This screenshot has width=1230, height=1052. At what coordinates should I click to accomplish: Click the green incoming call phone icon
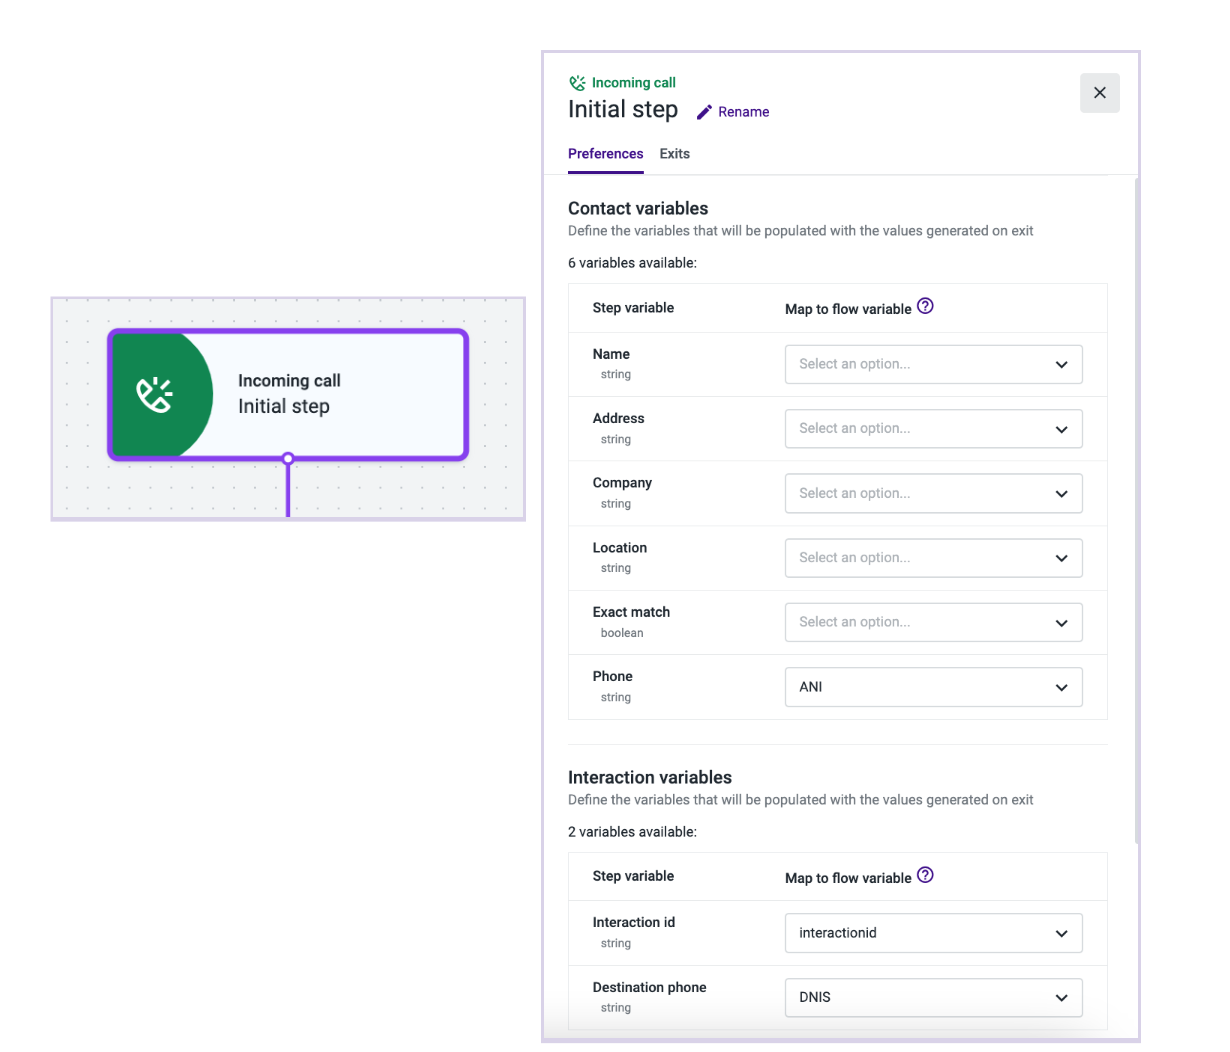coord(155,395)
